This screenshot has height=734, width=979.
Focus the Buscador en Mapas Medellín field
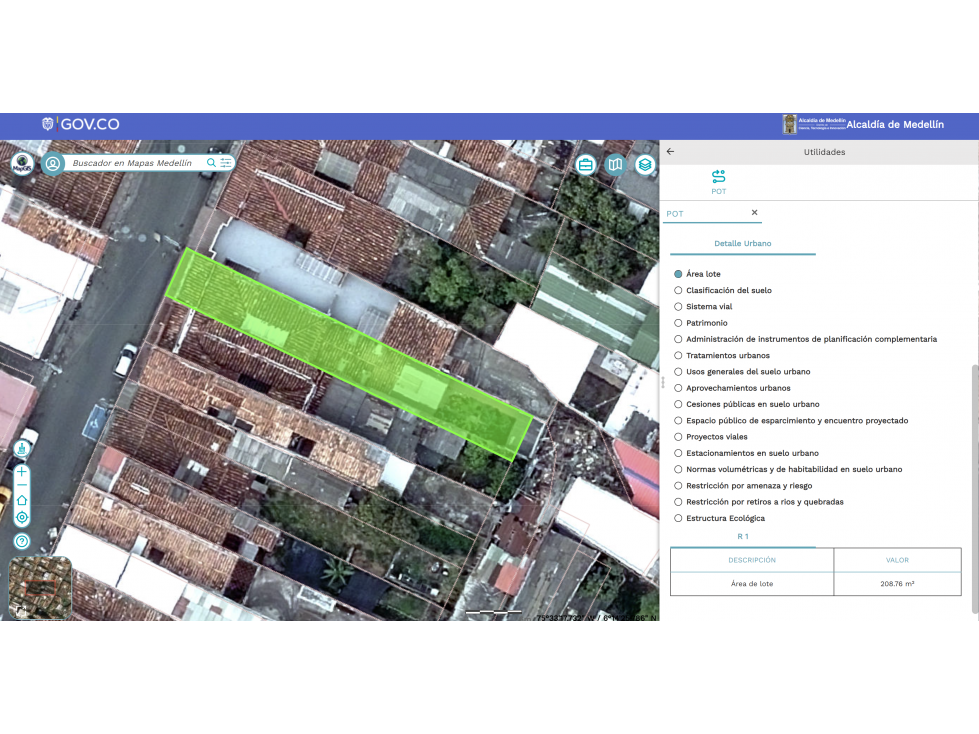132,163
